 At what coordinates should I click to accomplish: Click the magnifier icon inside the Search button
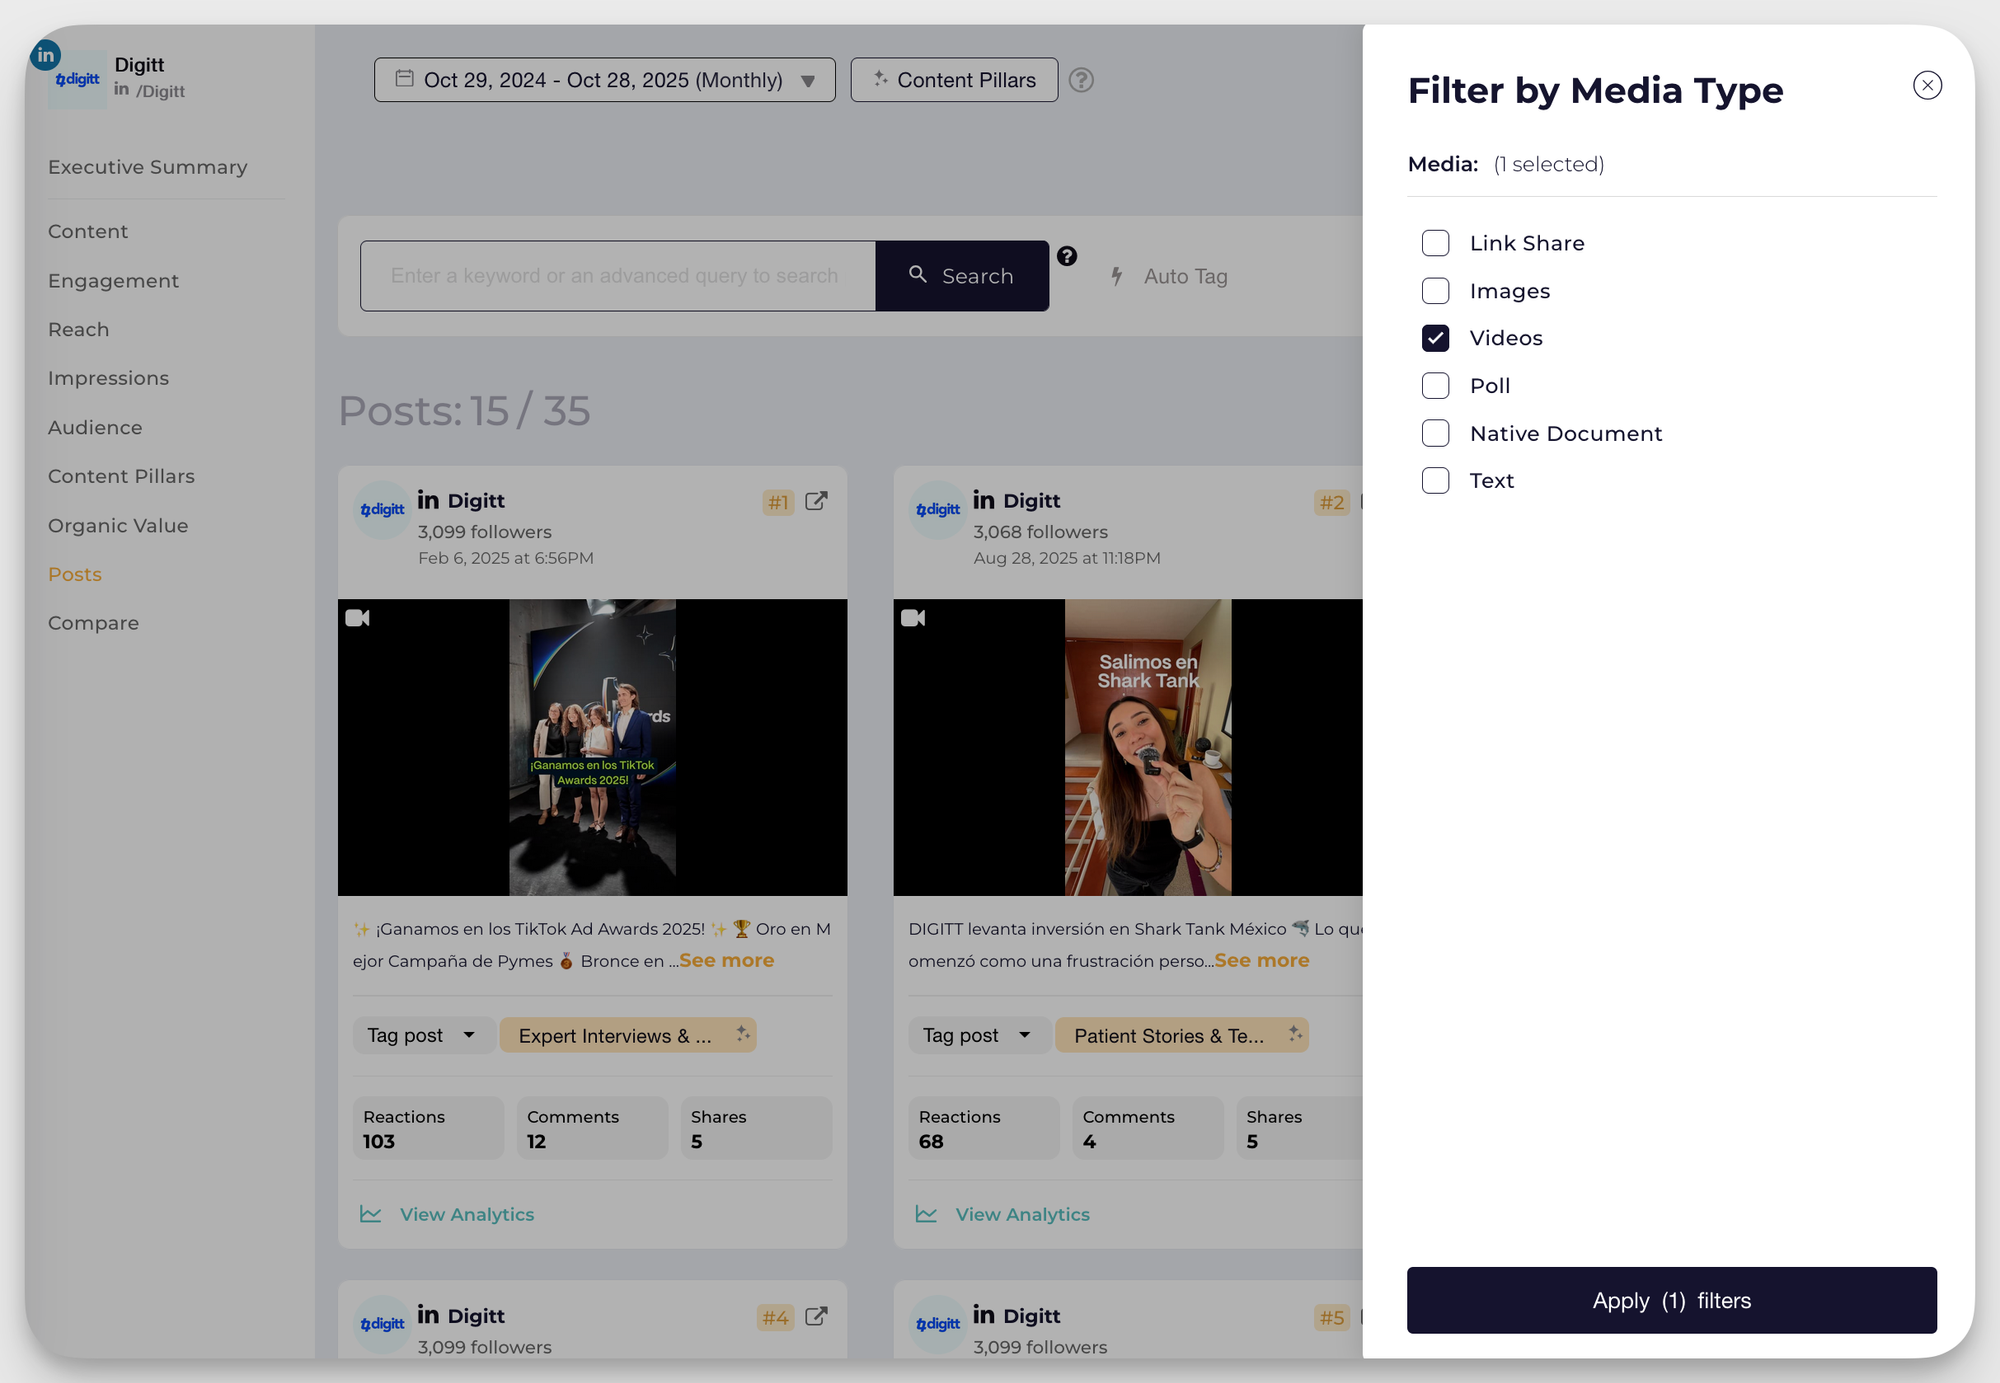[919, 275]
